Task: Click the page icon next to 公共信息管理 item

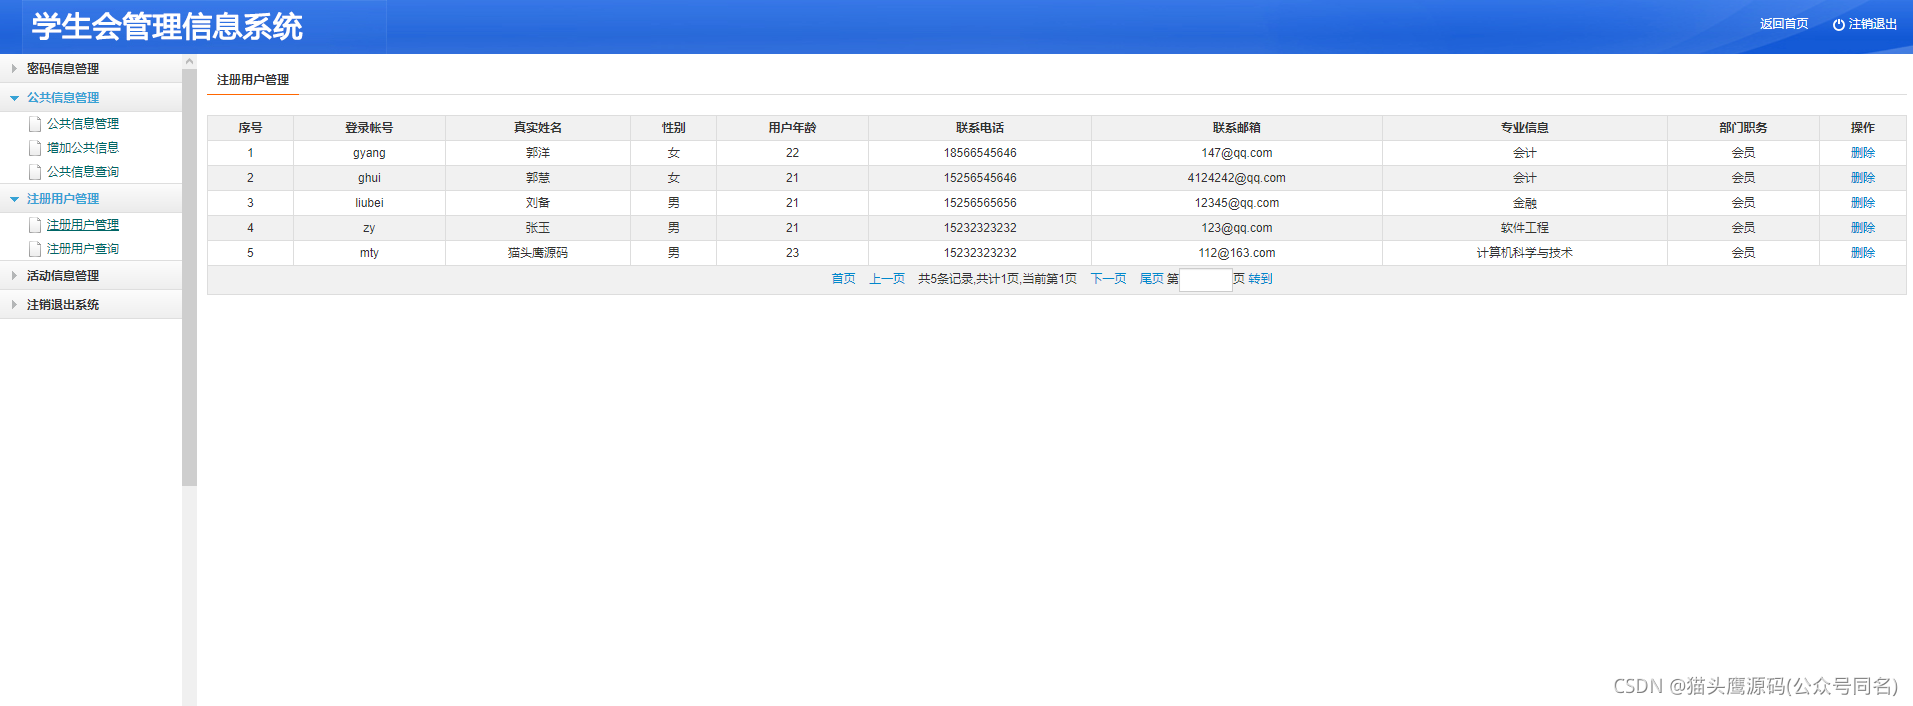Action: tap(35, 124)
